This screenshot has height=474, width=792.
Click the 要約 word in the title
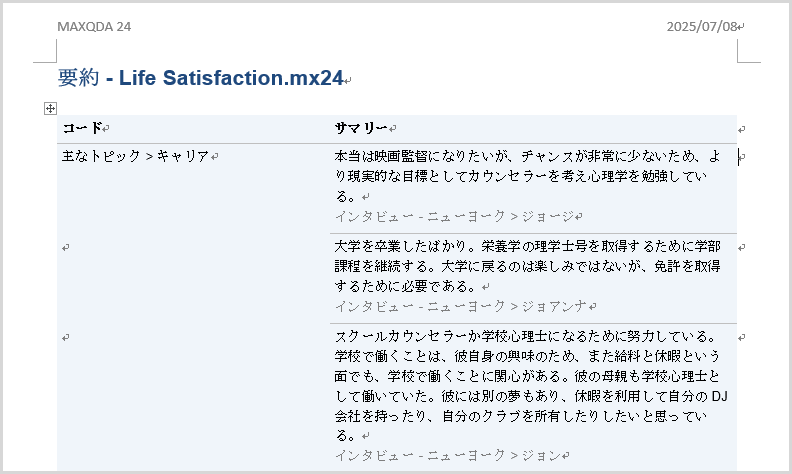pyautogui.click(x=78, y=78)
